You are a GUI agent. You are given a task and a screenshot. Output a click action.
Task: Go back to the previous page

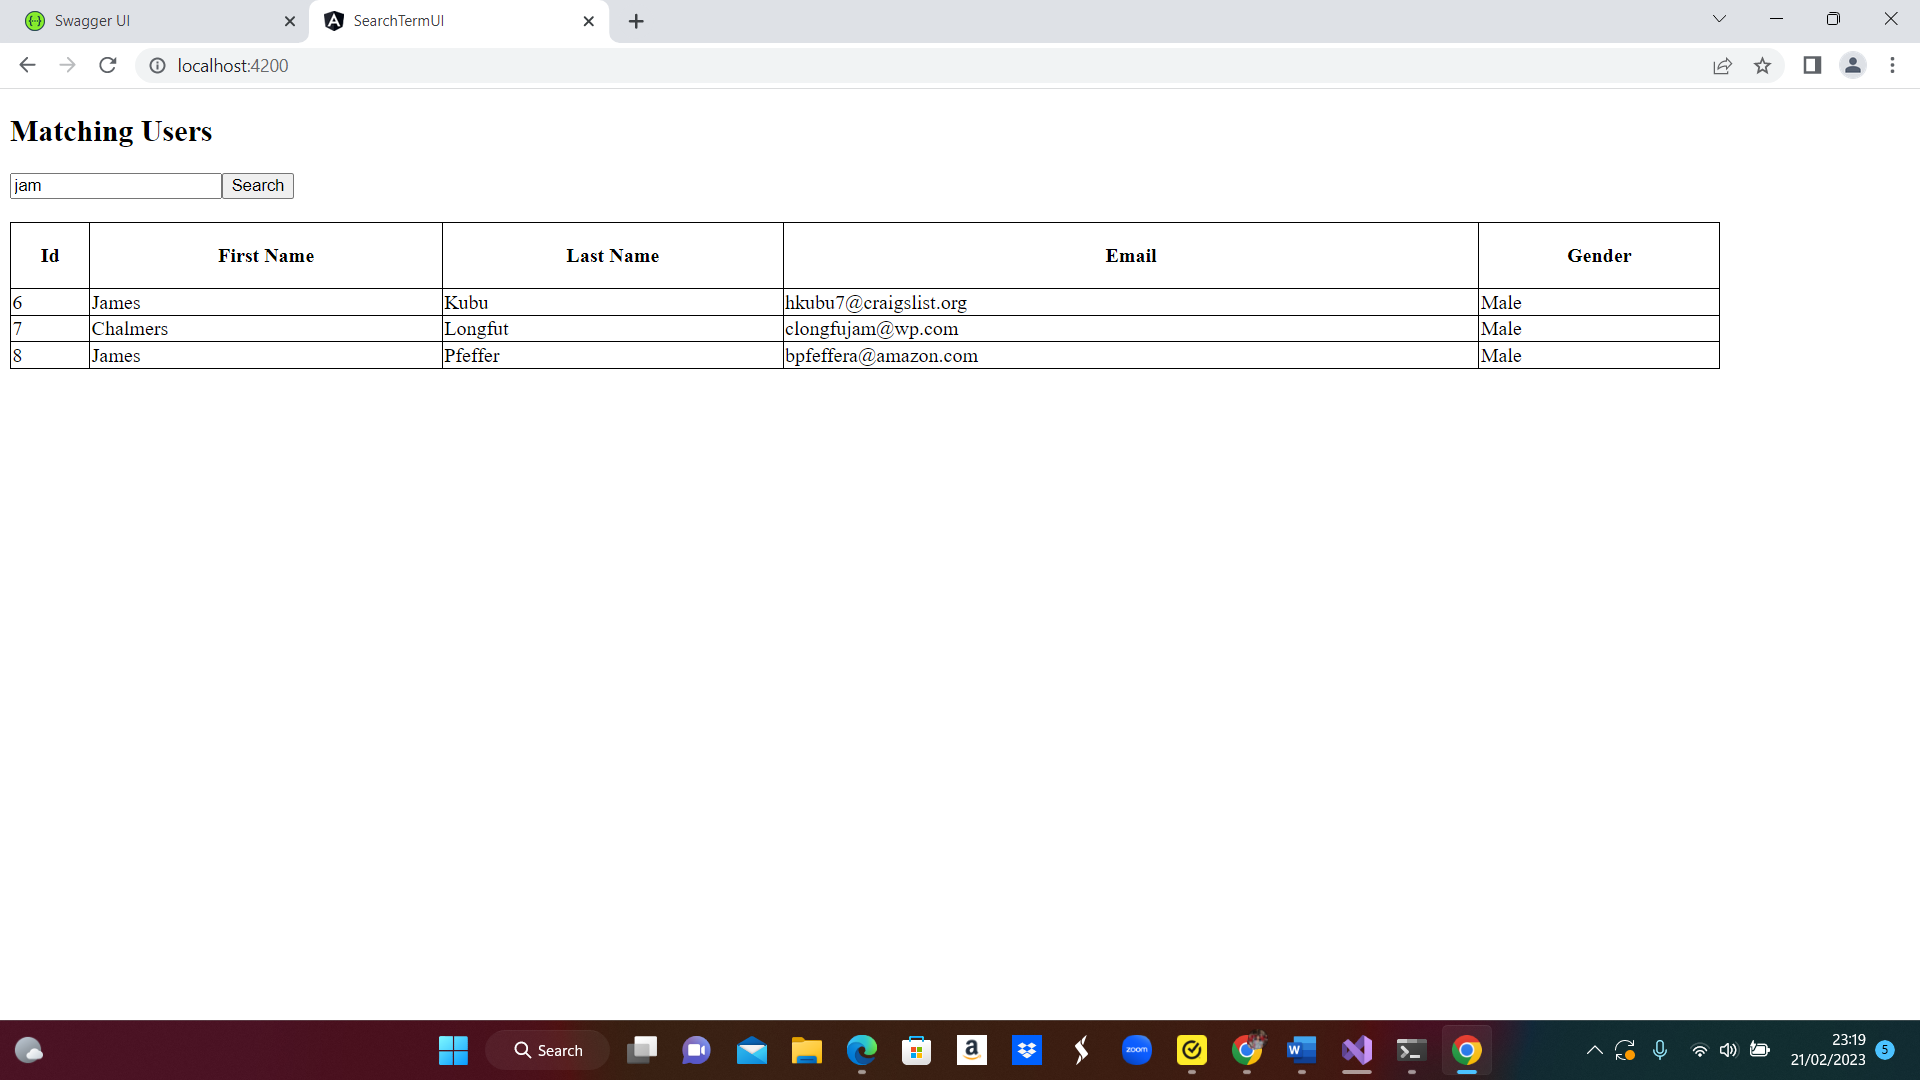tap(27, 65)
